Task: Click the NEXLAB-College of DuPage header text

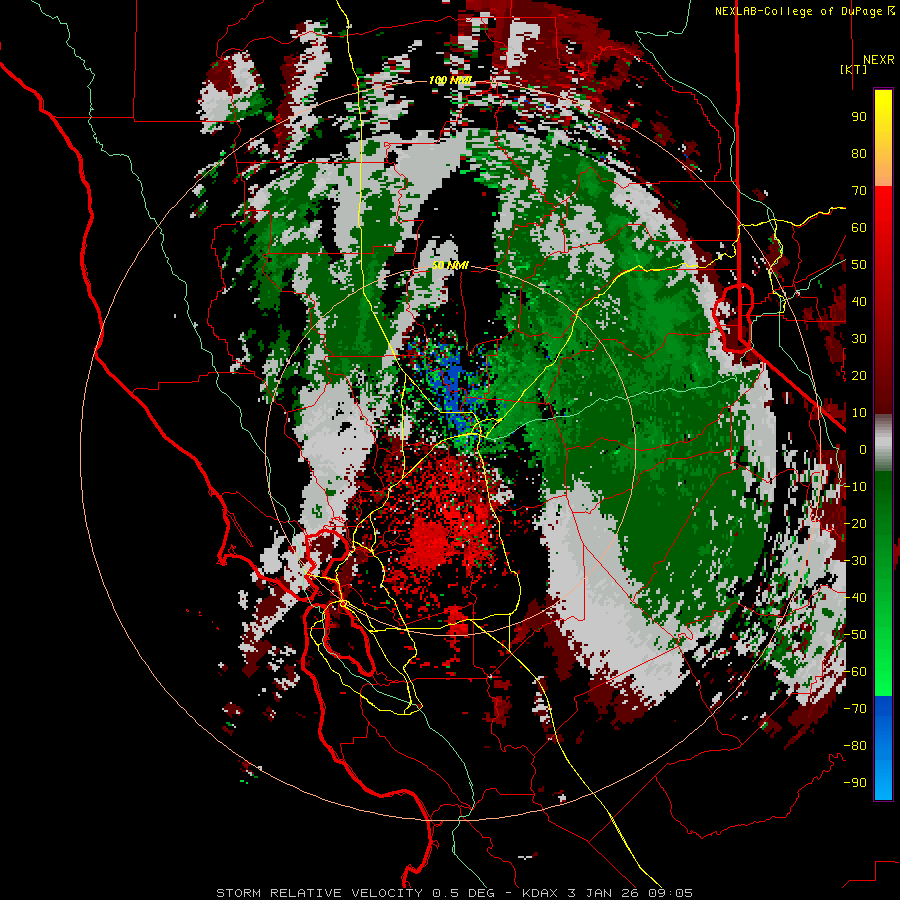Action: point(801,11)
